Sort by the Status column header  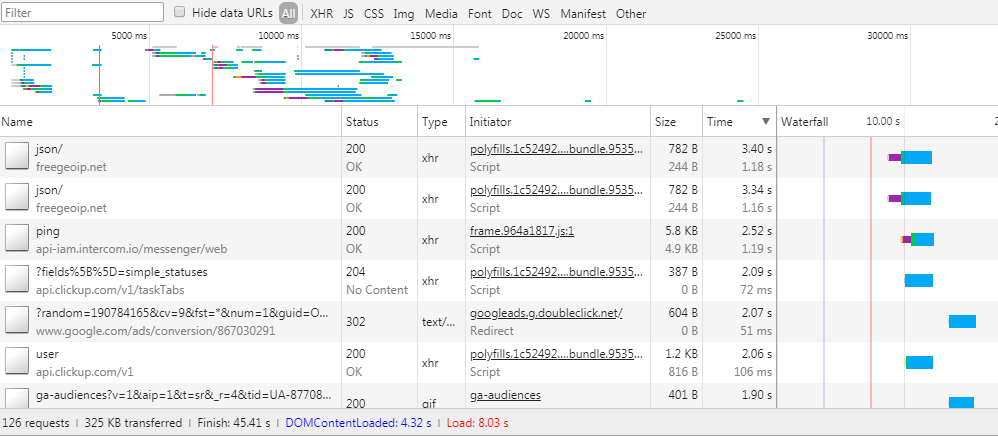(380, 122)
